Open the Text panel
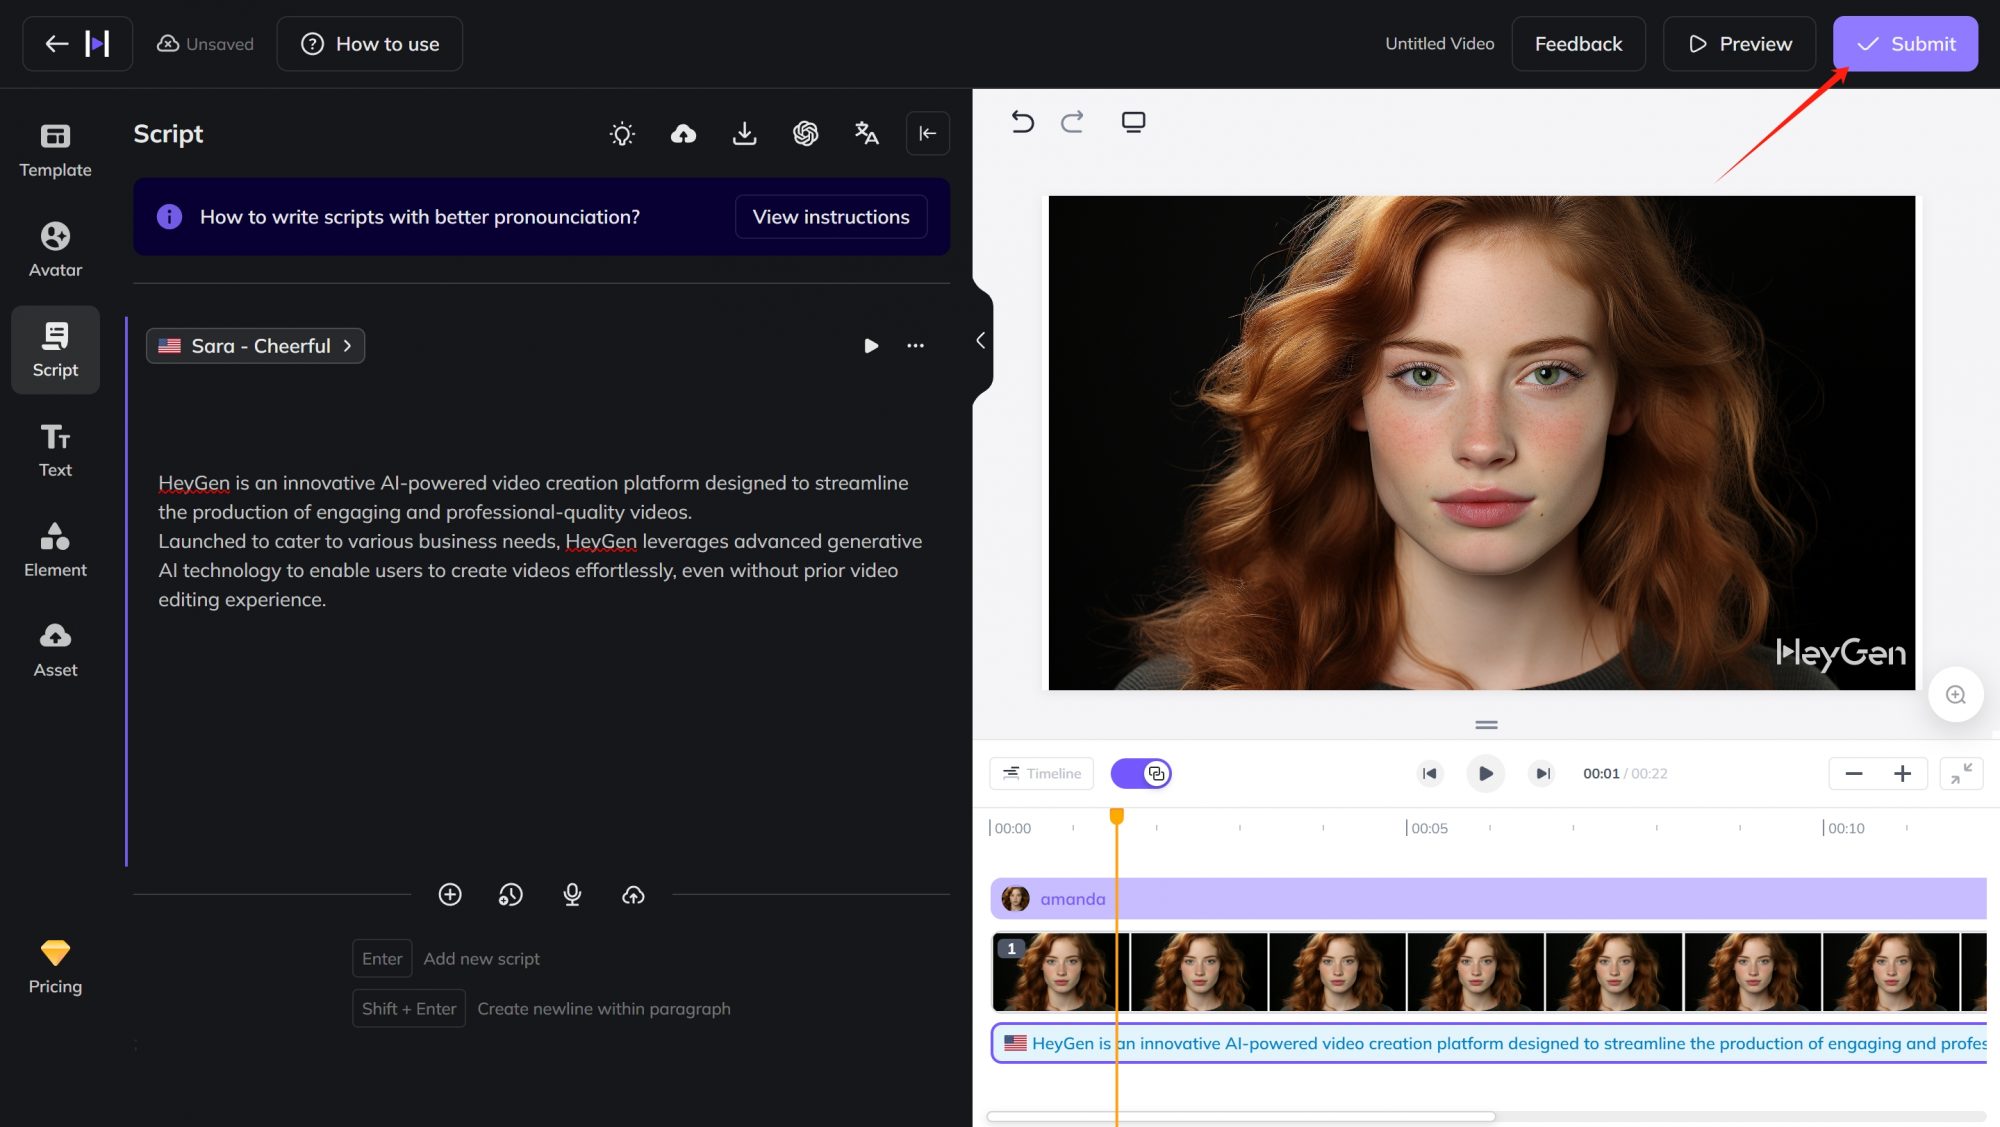The width and height of the screenshot is (2000, 1127). pyautogui.click(x=55, y=450)
